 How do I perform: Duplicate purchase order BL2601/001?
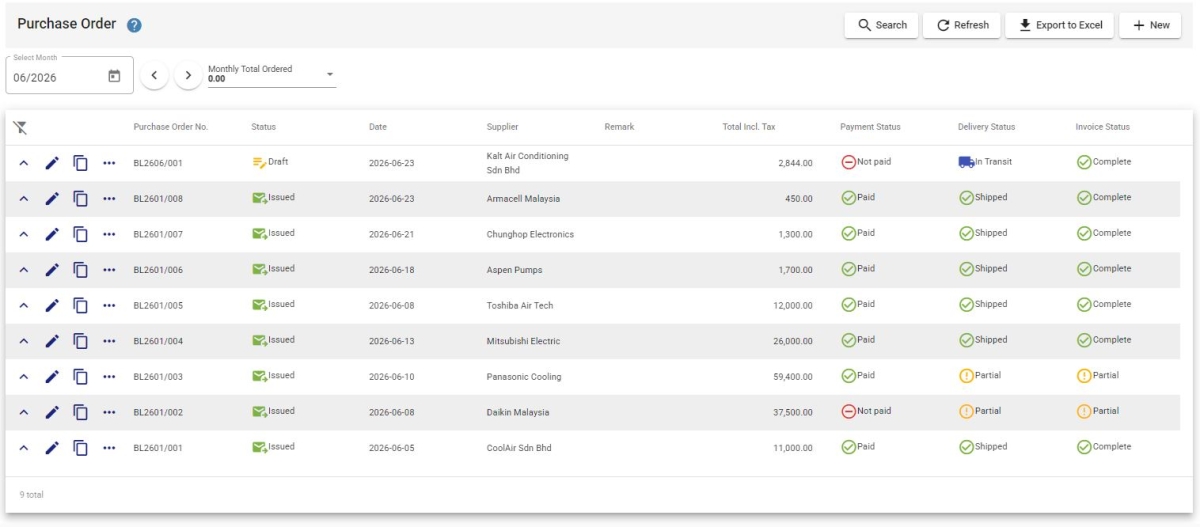coord(81,448)
